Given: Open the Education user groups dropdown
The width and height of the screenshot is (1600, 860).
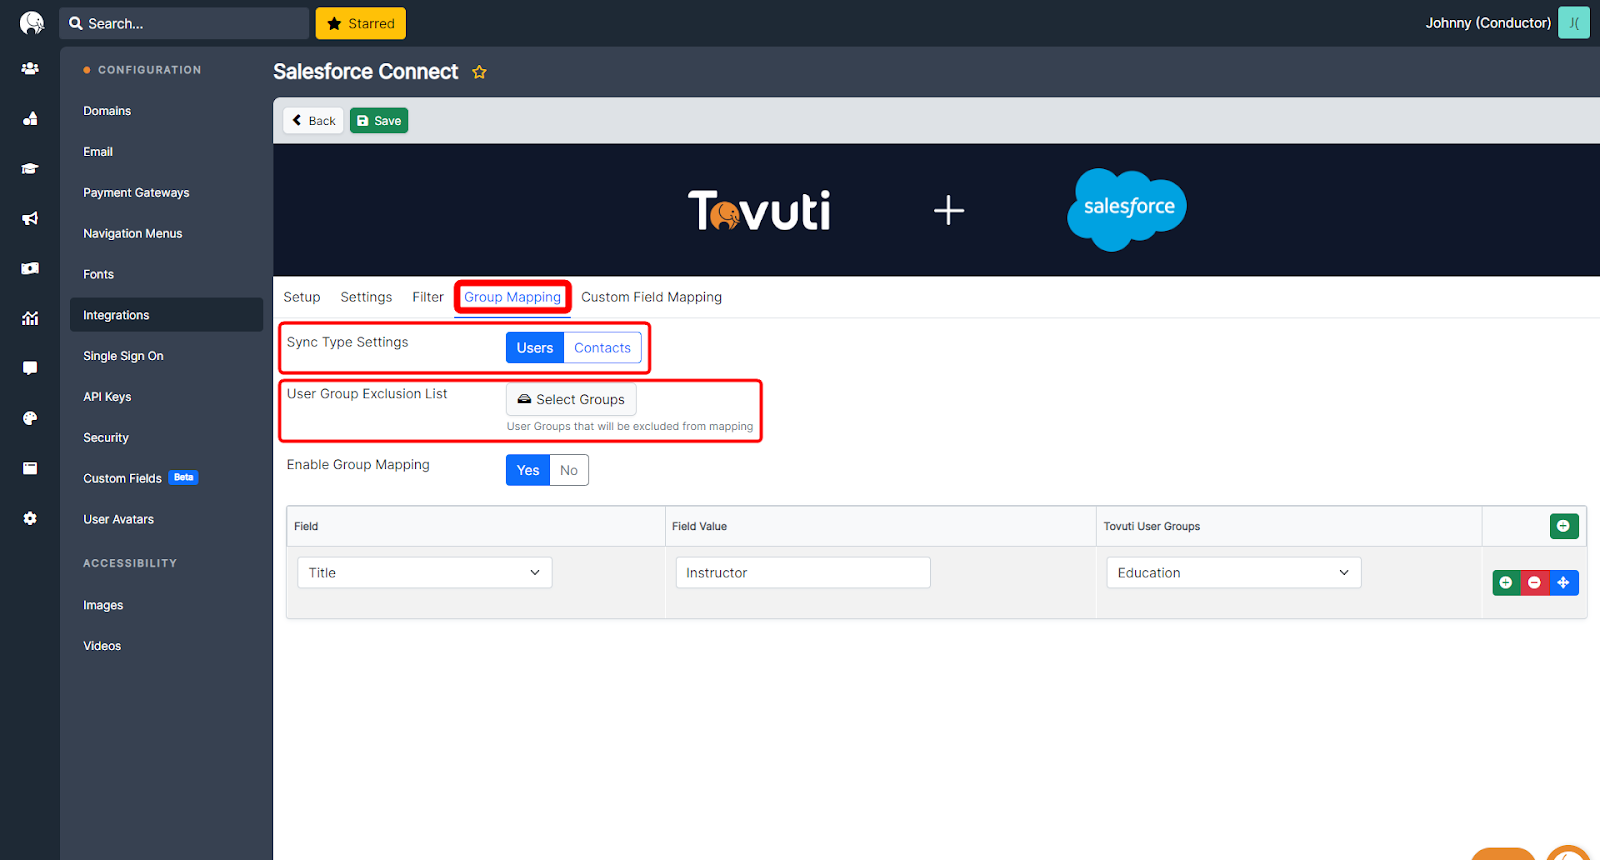Looking at the screenshot, I should pyautogui.click(x=1233, y=573).
